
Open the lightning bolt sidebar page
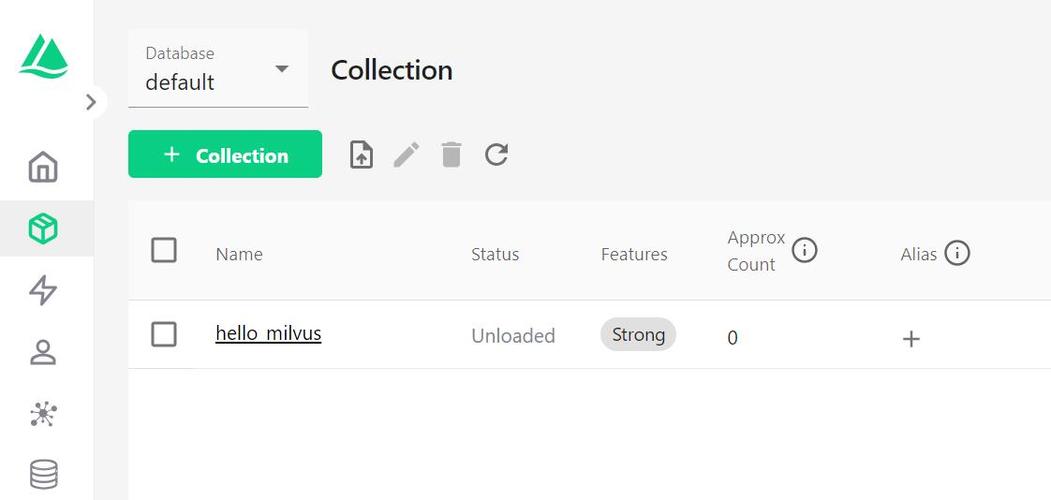tap(44, 291)
